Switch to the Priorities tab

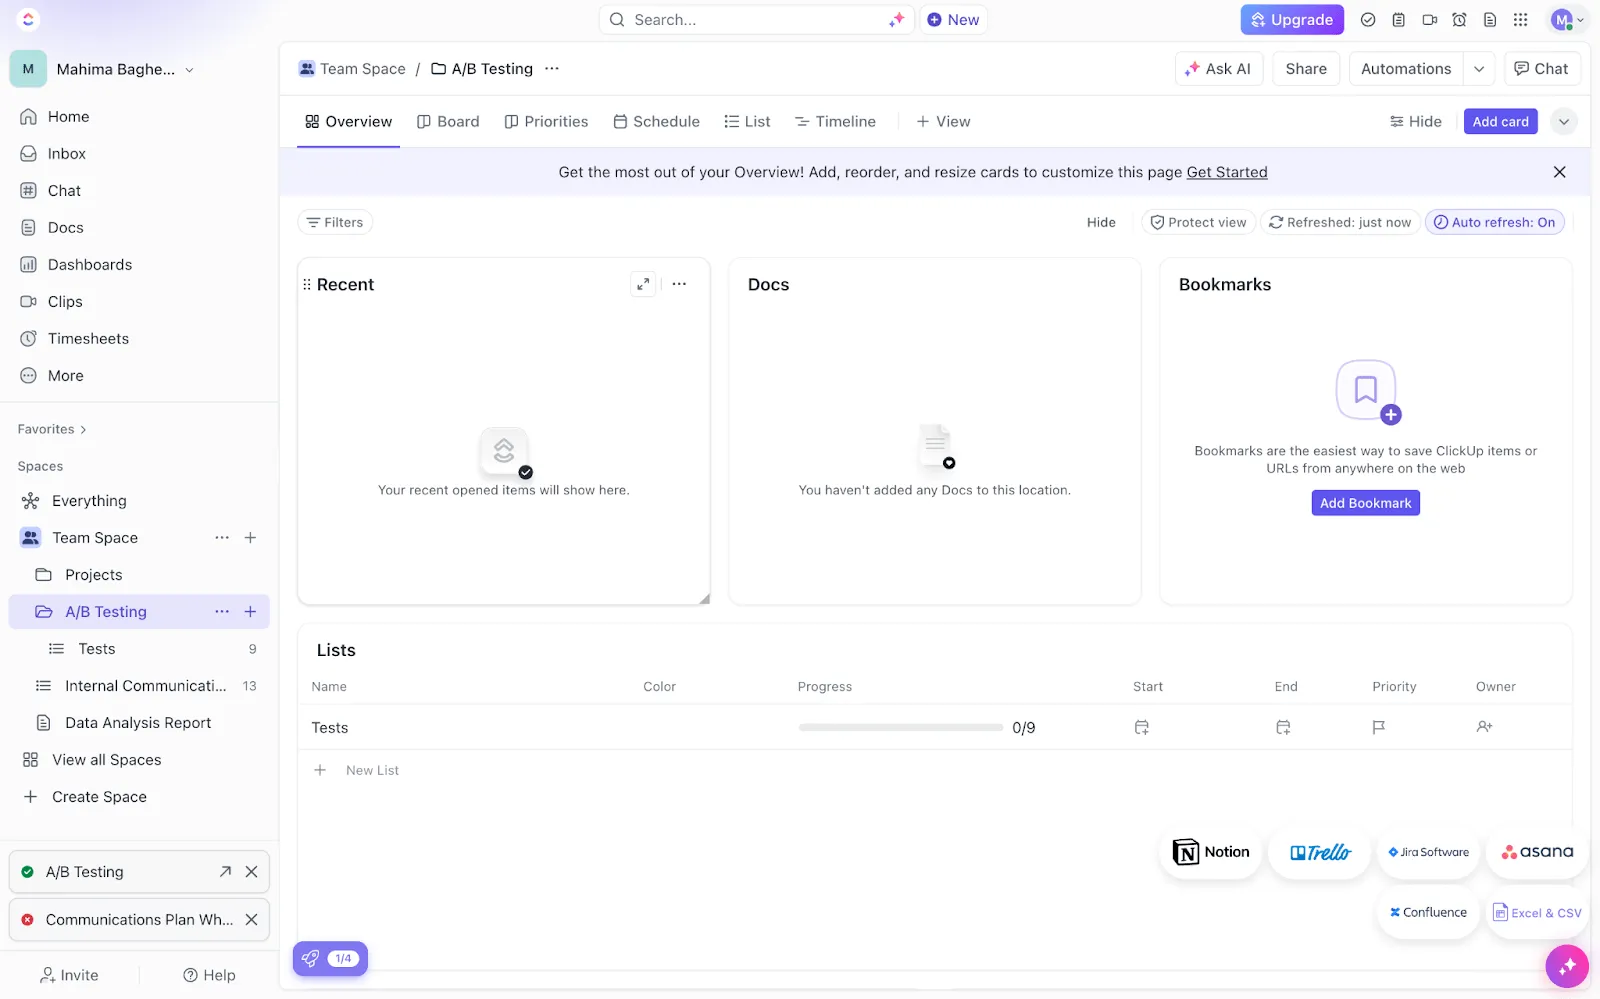546,121
